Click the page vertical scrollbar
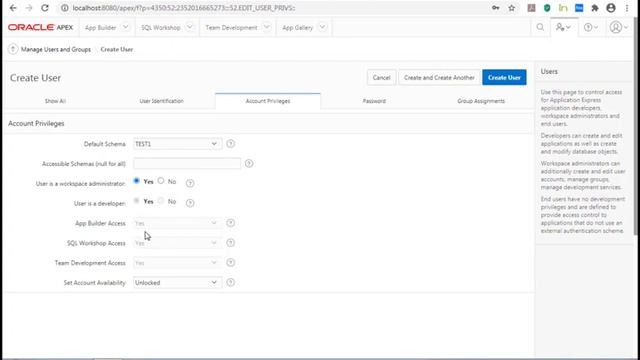The width and height of the screenshot is (640, 360). (636, 127)
